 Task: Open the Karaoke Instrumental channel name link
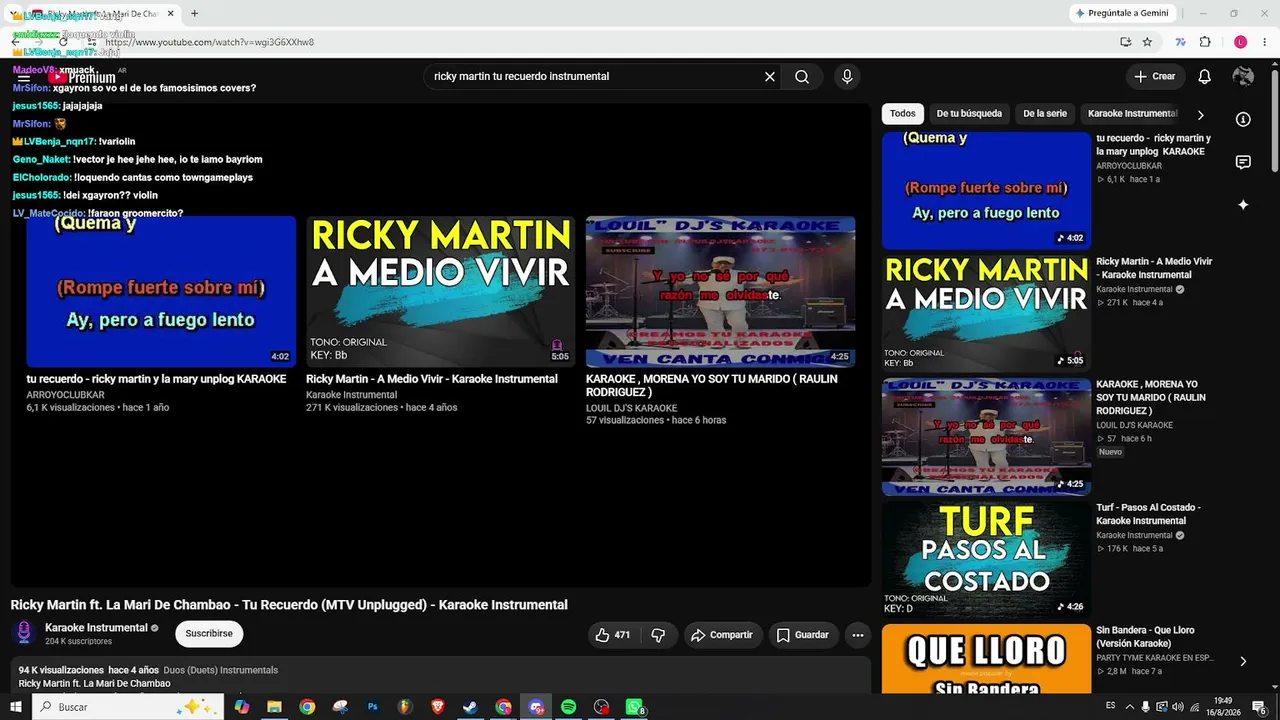point(96,628)
